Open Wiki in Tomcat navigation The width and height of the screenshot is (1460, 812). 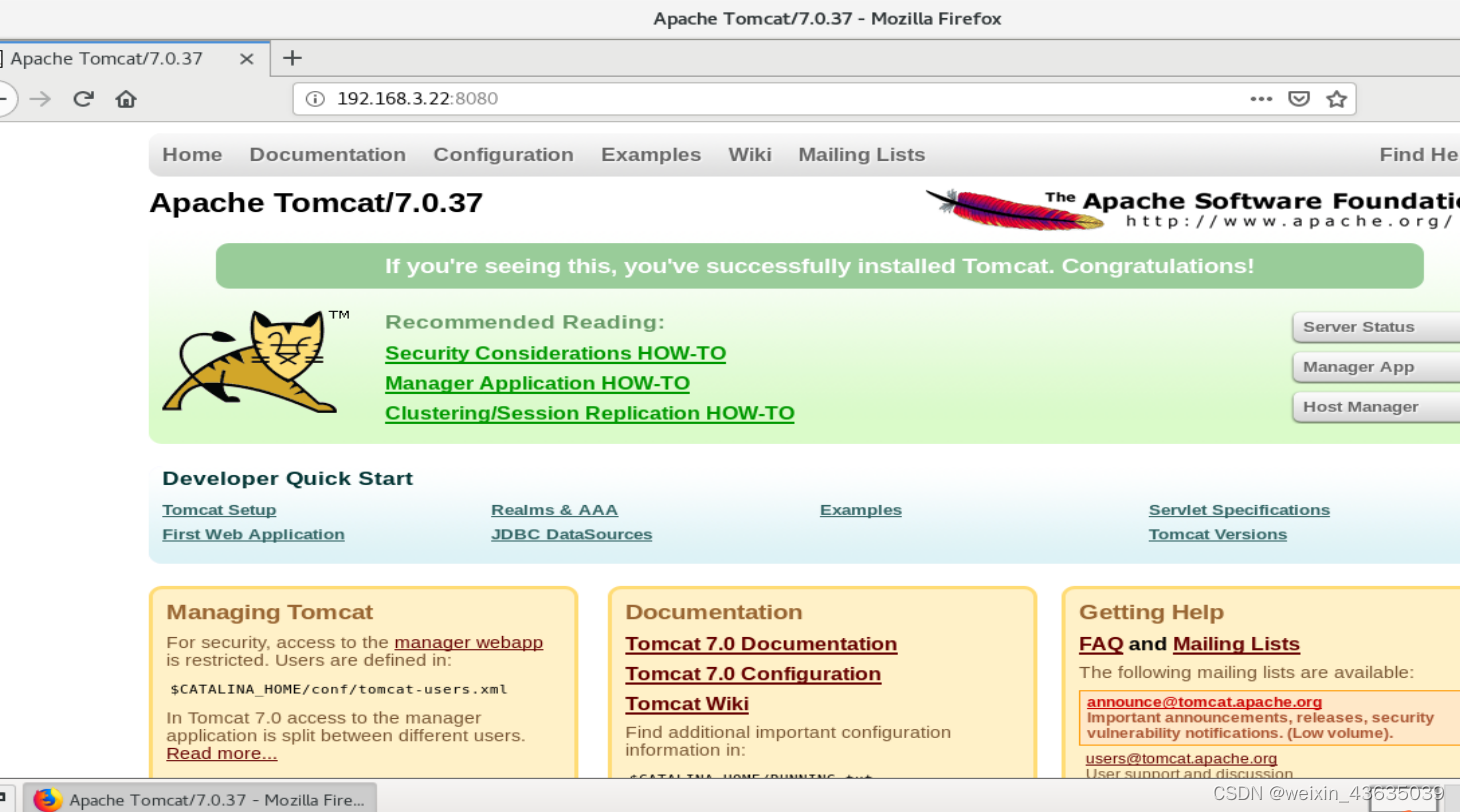click(750, 155)
